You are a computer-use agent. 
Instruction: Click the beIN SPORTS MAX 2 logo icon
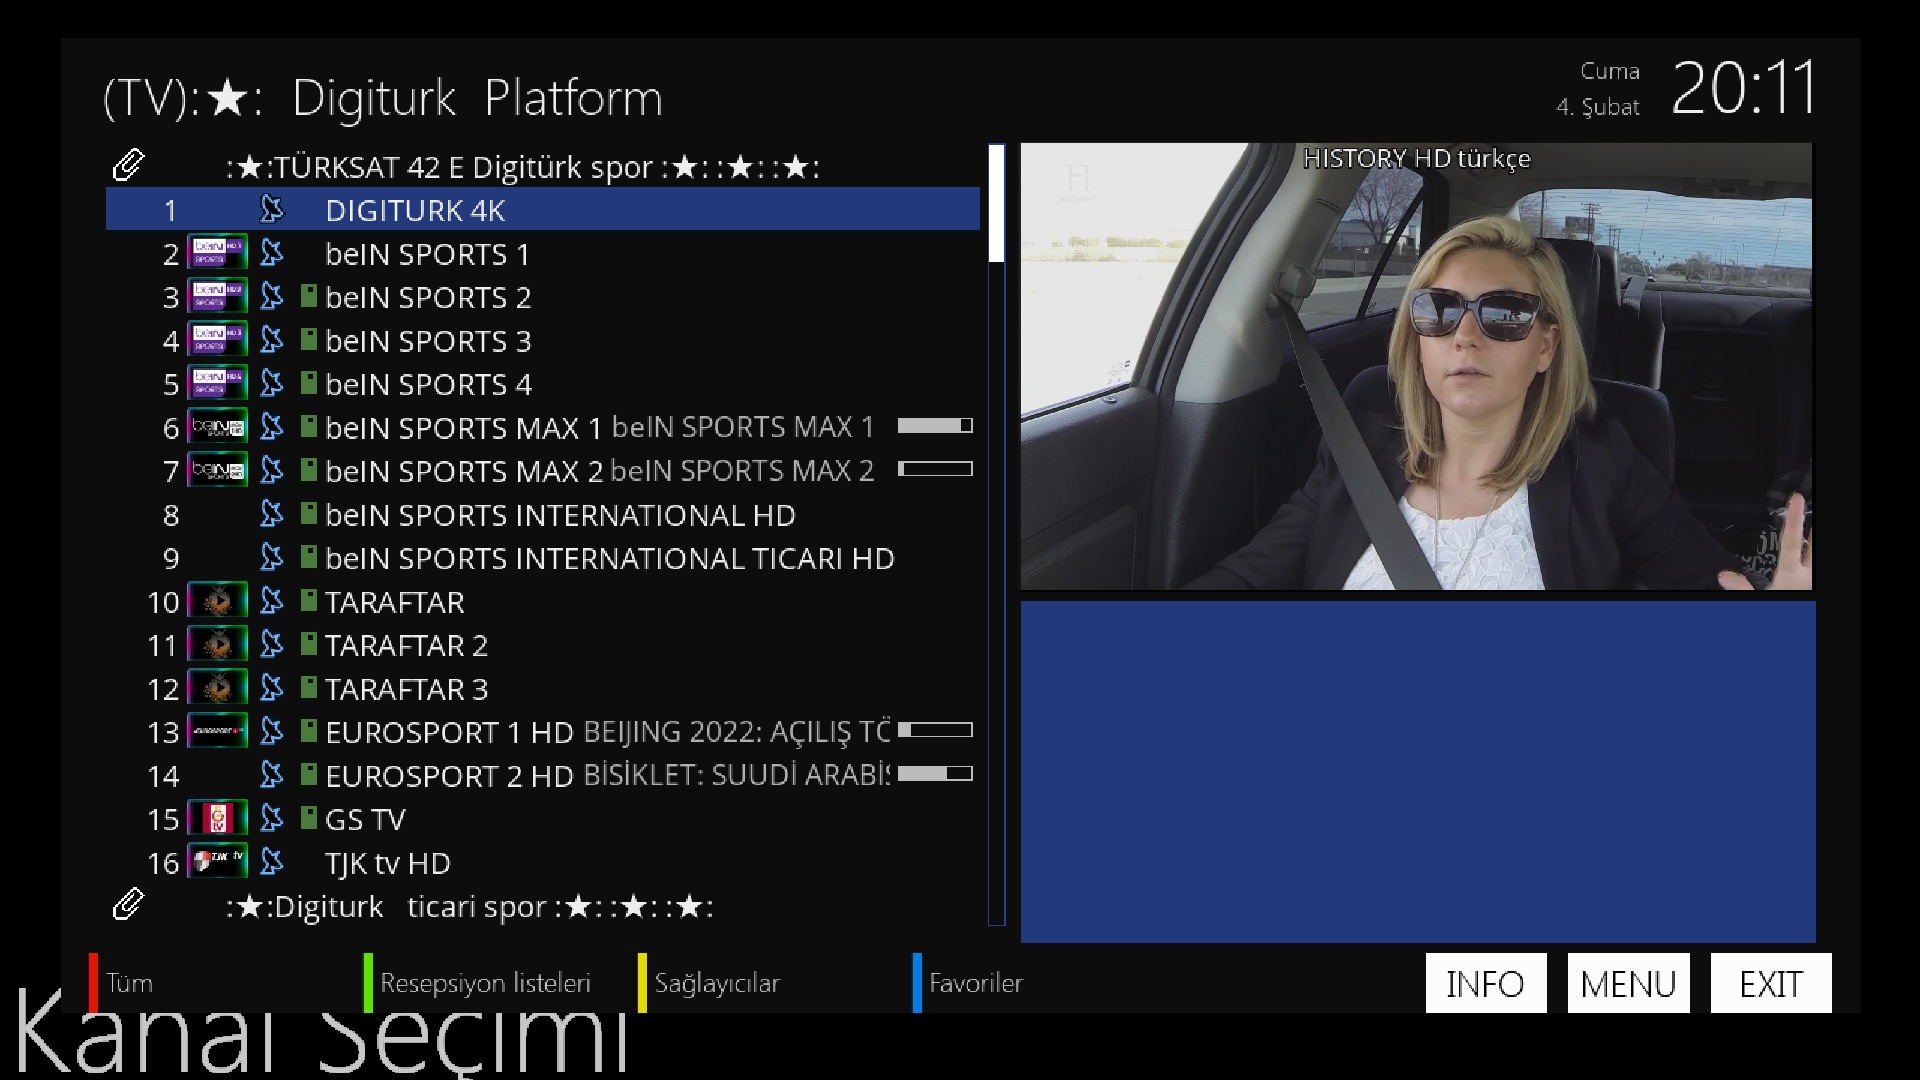tap(217, 471)
